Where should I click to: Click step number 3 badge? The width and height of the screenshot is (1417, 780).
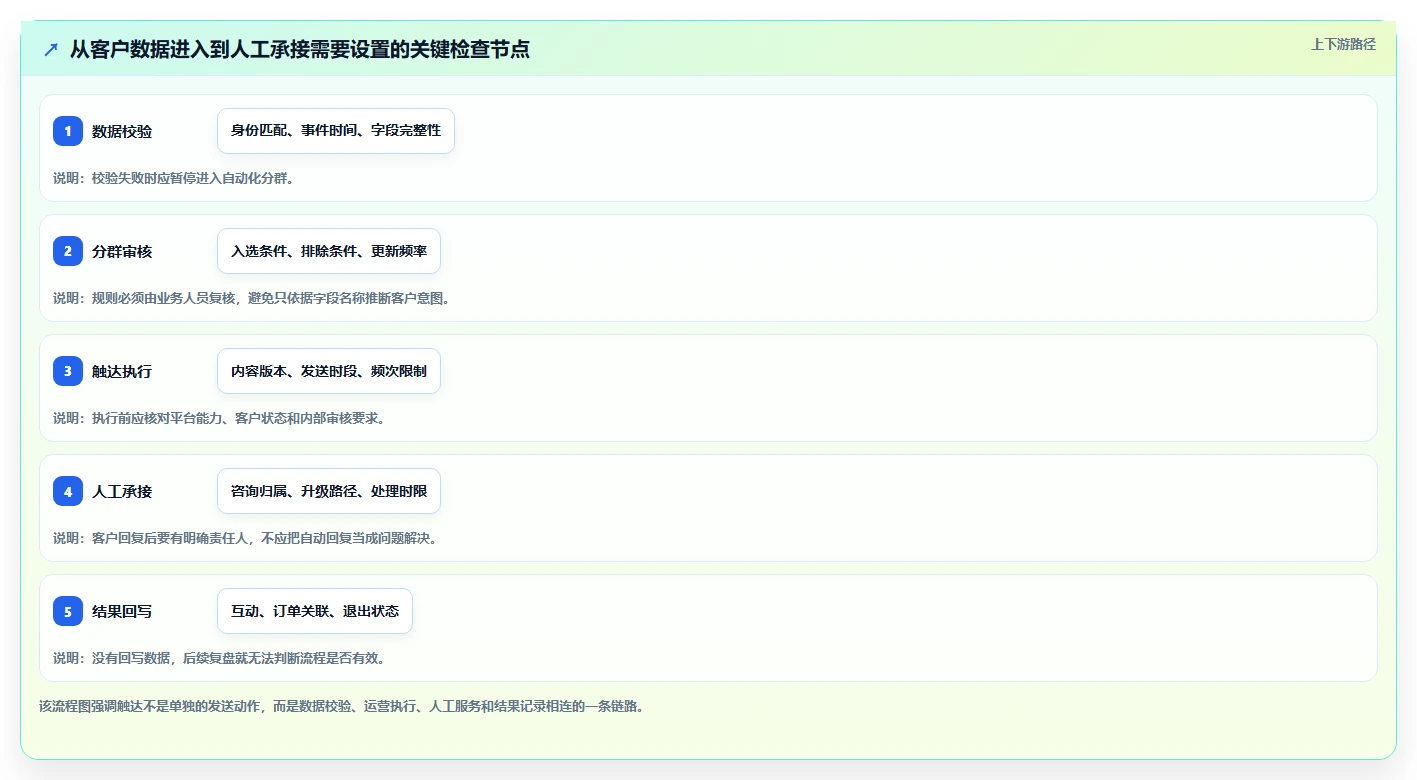coord(68,371)
